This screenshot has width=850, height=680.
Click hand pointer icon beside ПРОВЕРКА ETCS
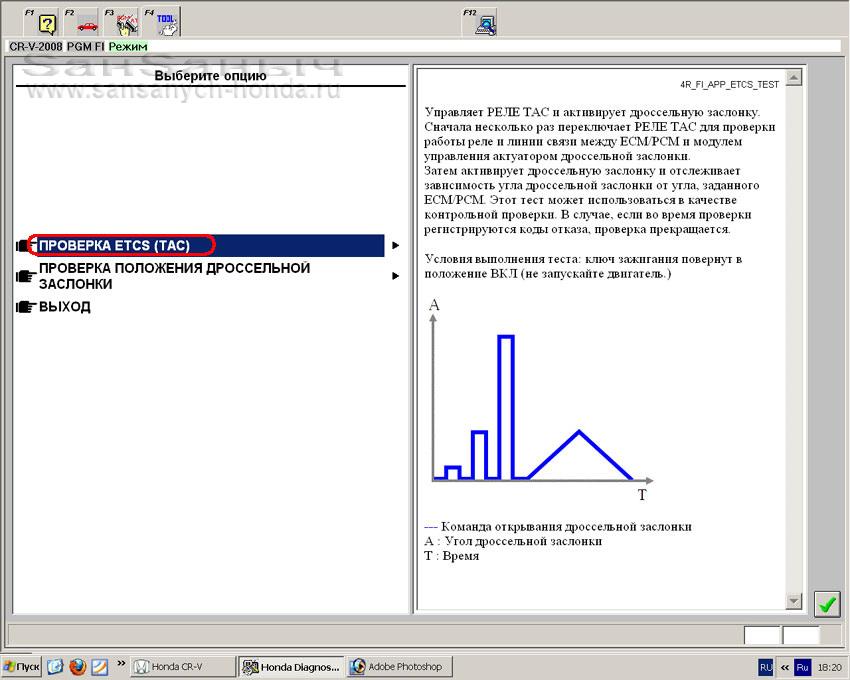point(25,246)
